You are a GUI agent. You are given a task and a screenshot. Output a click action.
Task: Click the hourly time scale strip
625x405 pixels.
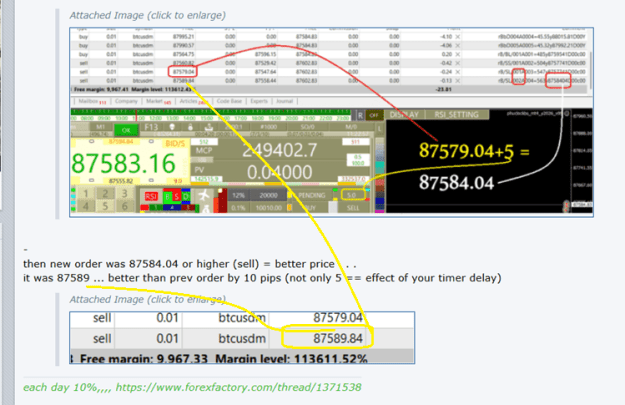(x=211, y=118)
